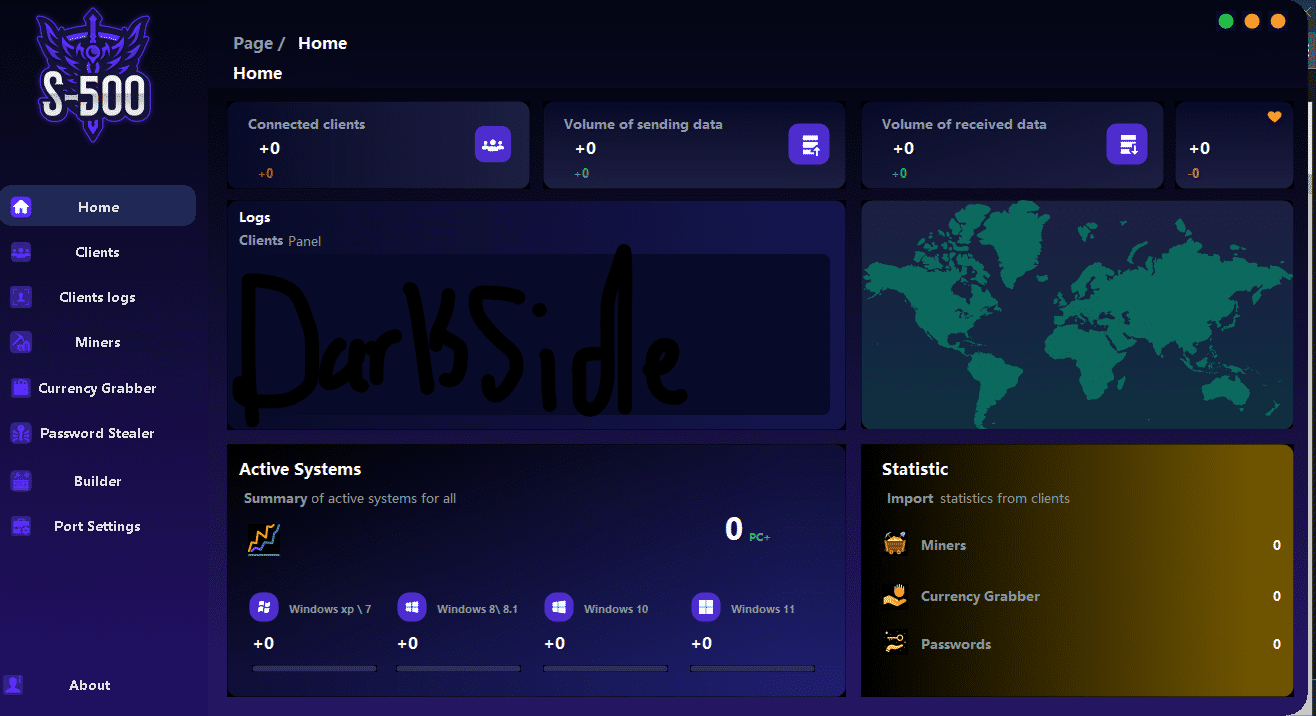Click the Windows 11 label
The height and width of the screenshot is (716, 1316).
[x=762, y=609]
